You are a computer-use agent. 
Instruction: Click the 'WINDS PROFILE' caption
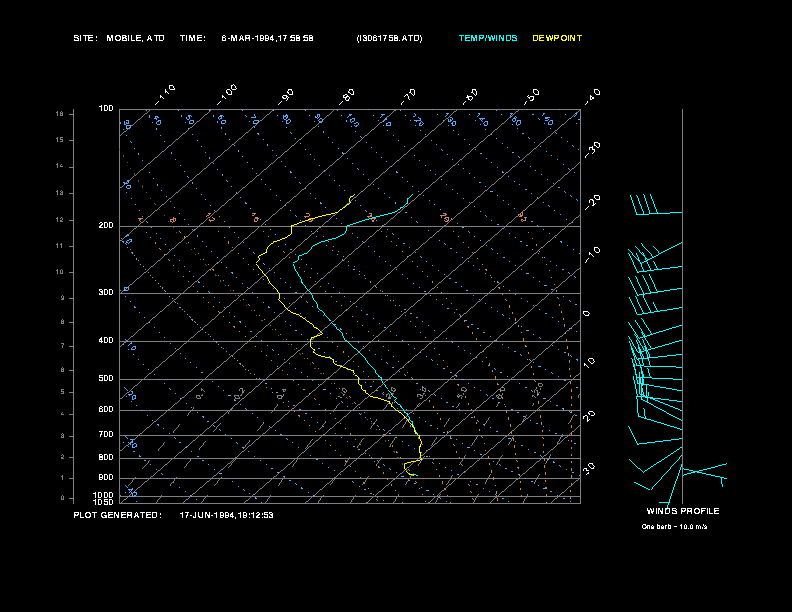[x=683, y=511]
